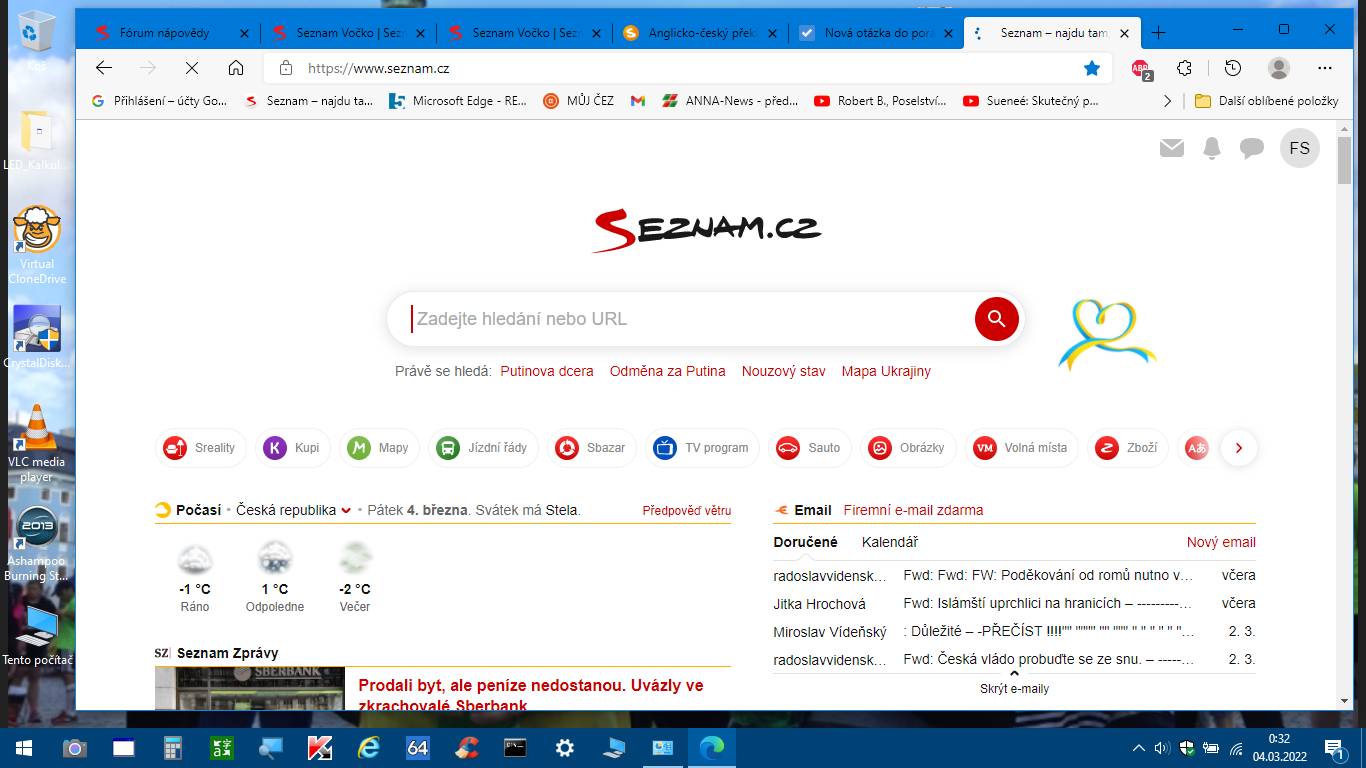Image resolution: width=1366 pixels, height=768 pixels.
Task: Open the Sberbank news headline
Action: (530, 695)
